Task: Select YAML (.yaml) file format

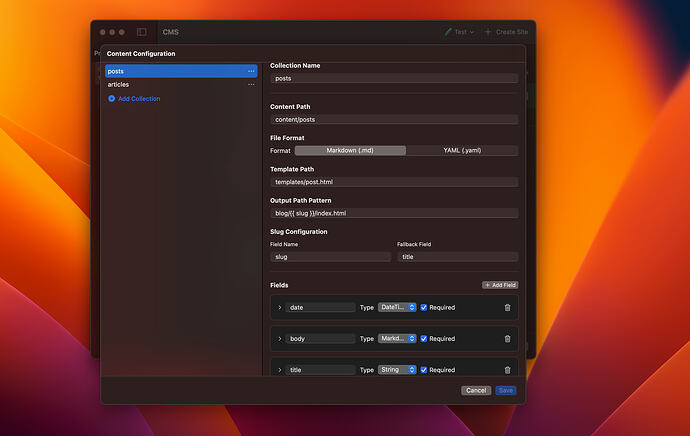Action: tap(462, 150)
